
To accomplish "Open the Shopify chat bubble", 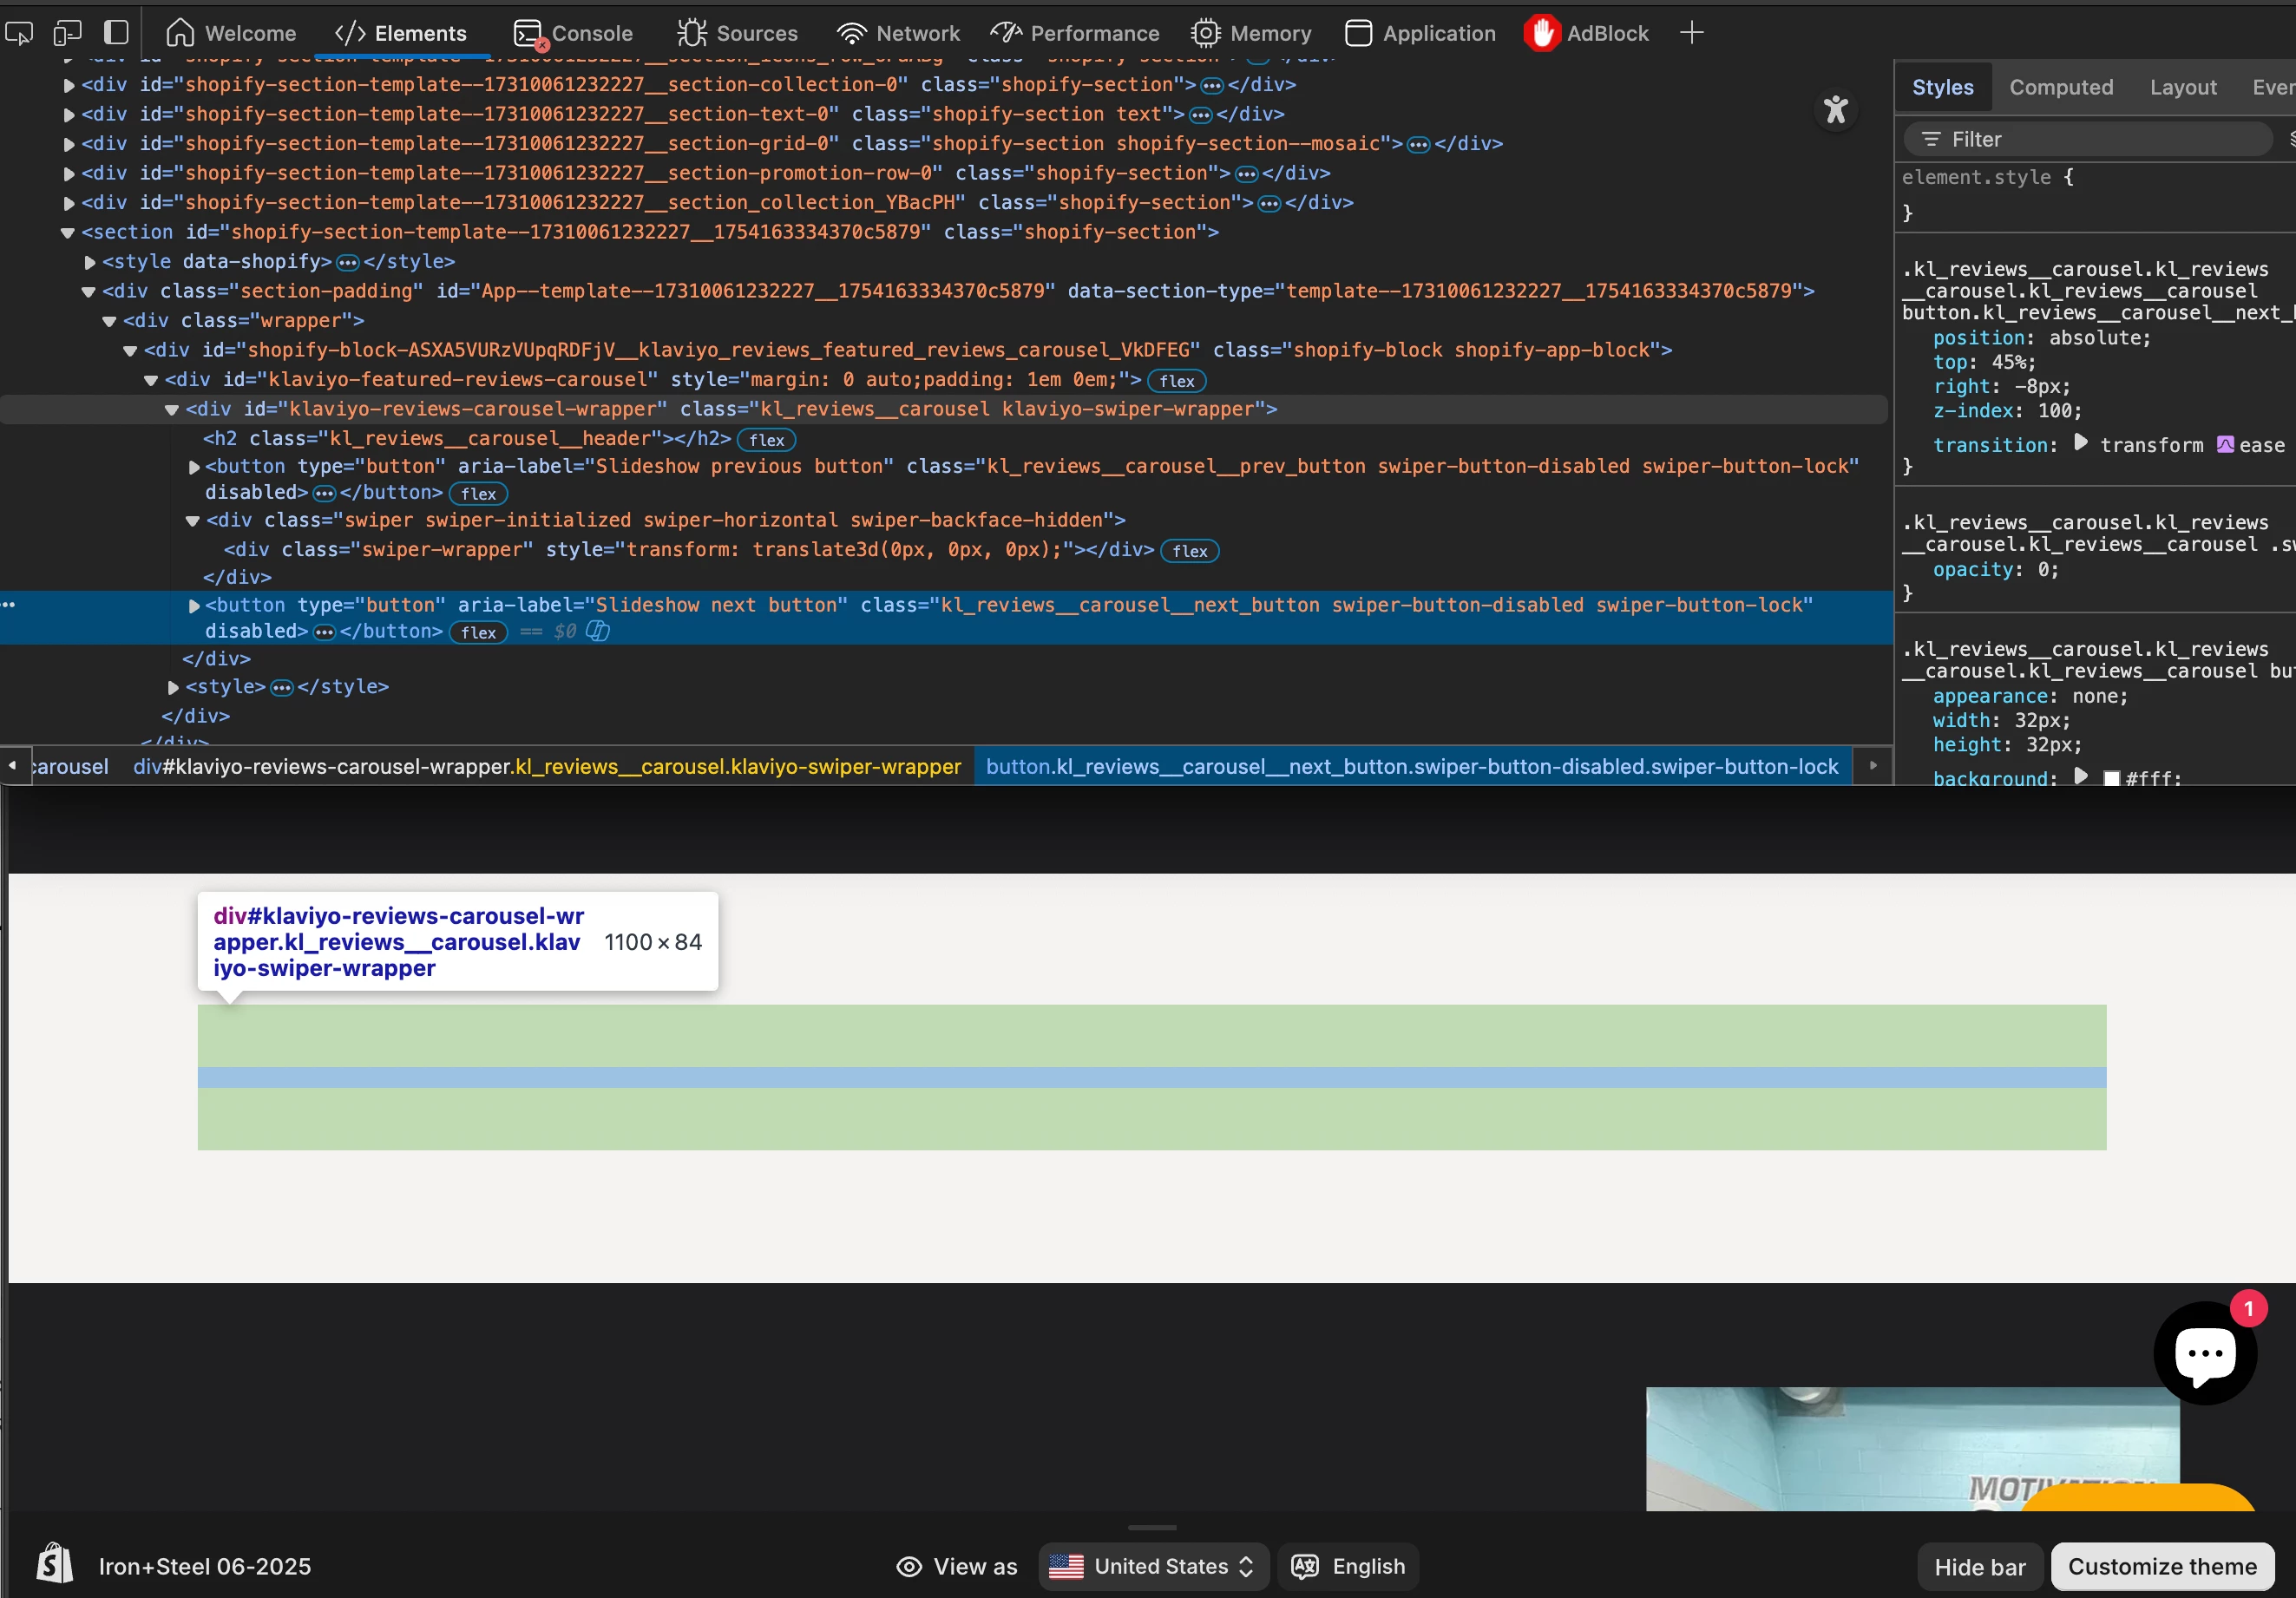I will pos(2204,1353).
